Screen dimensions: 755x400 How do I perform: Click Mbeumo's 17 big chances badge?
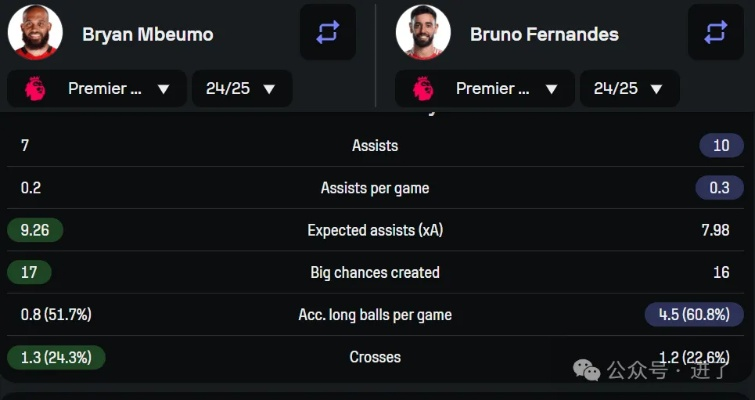(29, 272)
